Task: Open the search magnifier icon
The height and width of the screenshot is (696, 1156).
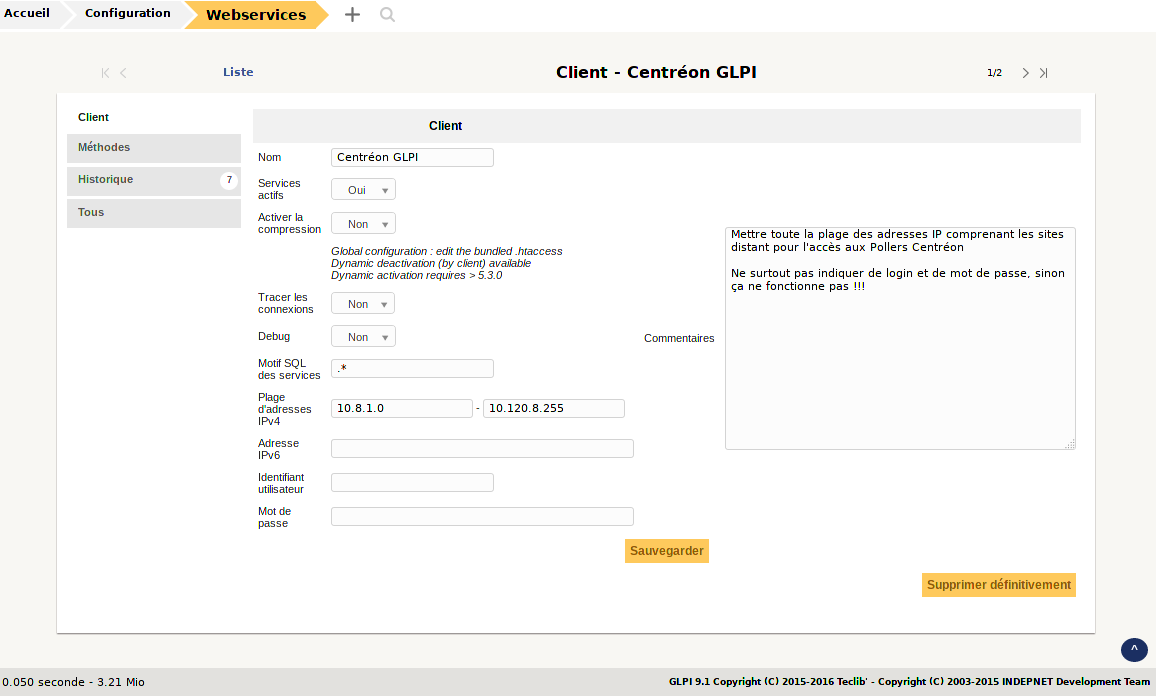Action: 386,15
